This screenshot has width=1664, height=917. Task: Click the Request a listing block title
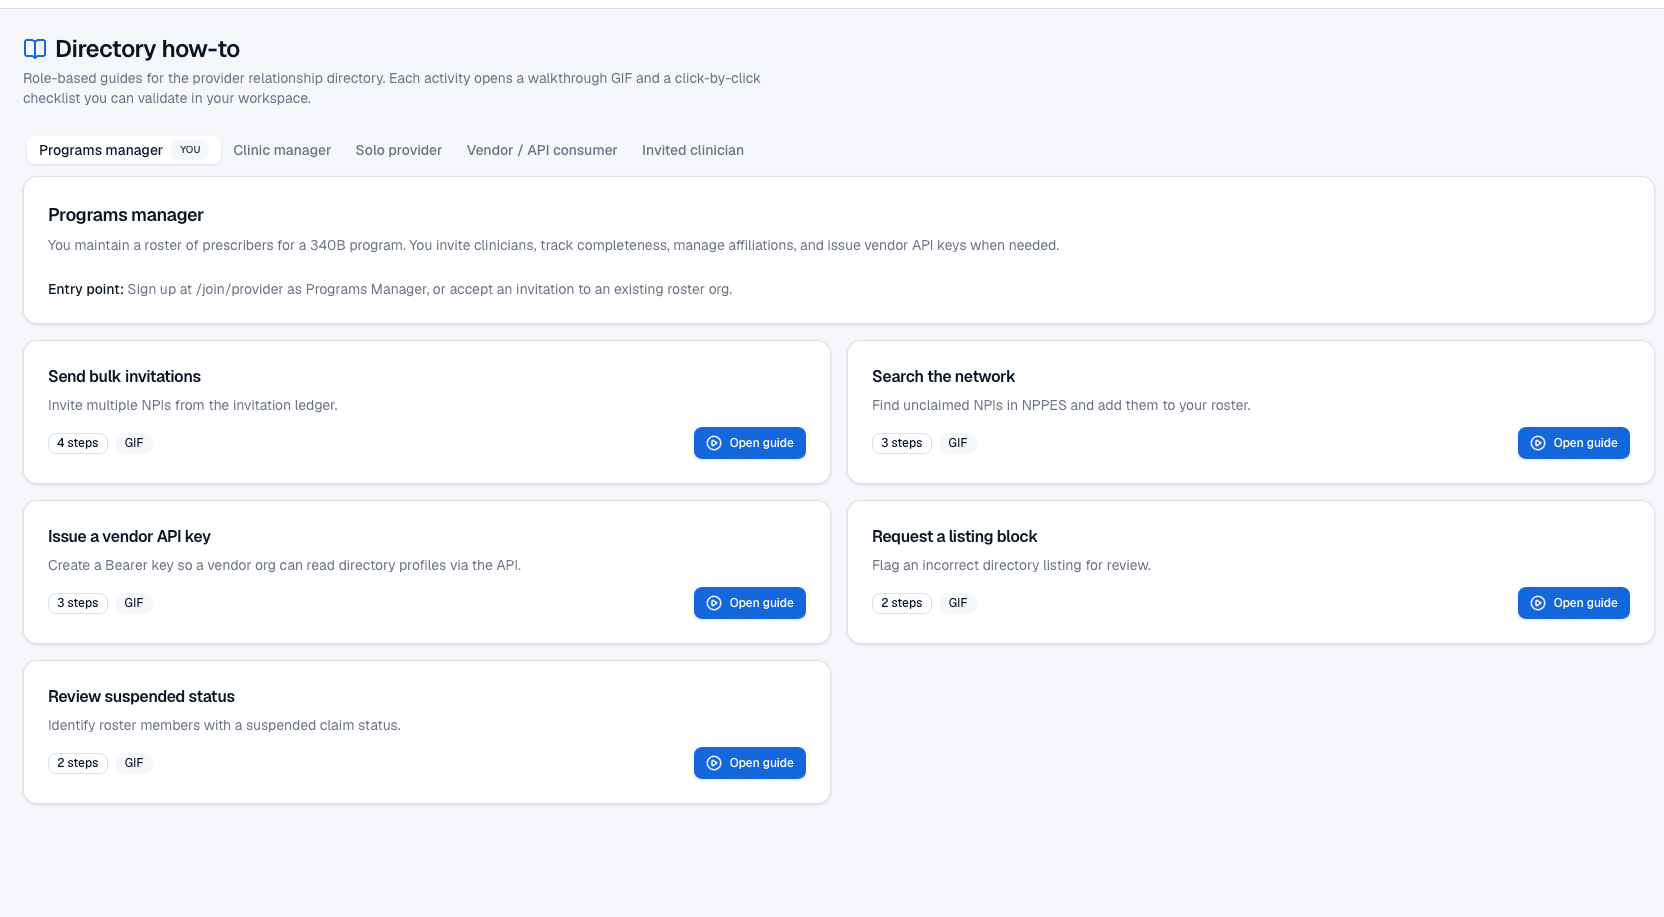click(954, 536)
